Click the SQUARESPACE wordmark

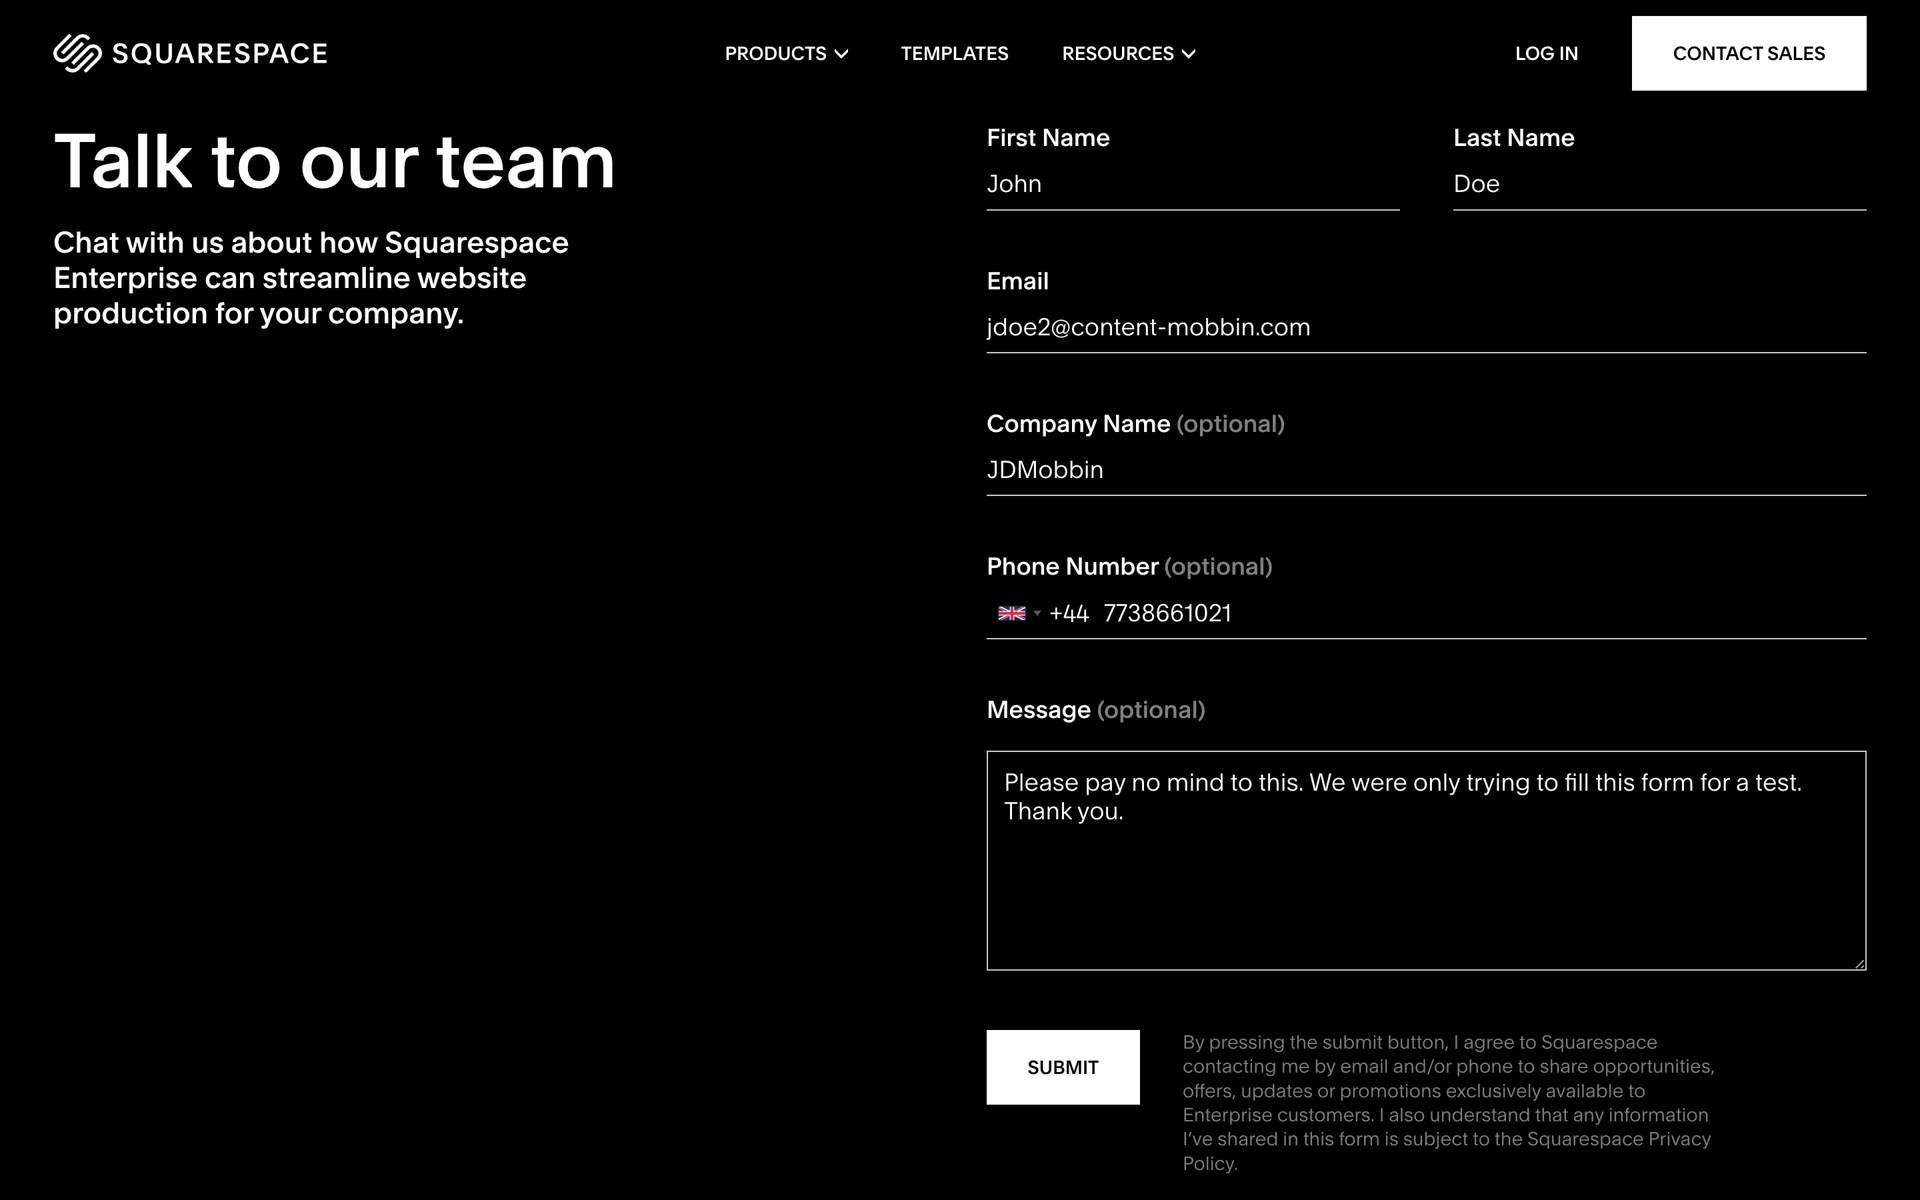coord(219,54)
